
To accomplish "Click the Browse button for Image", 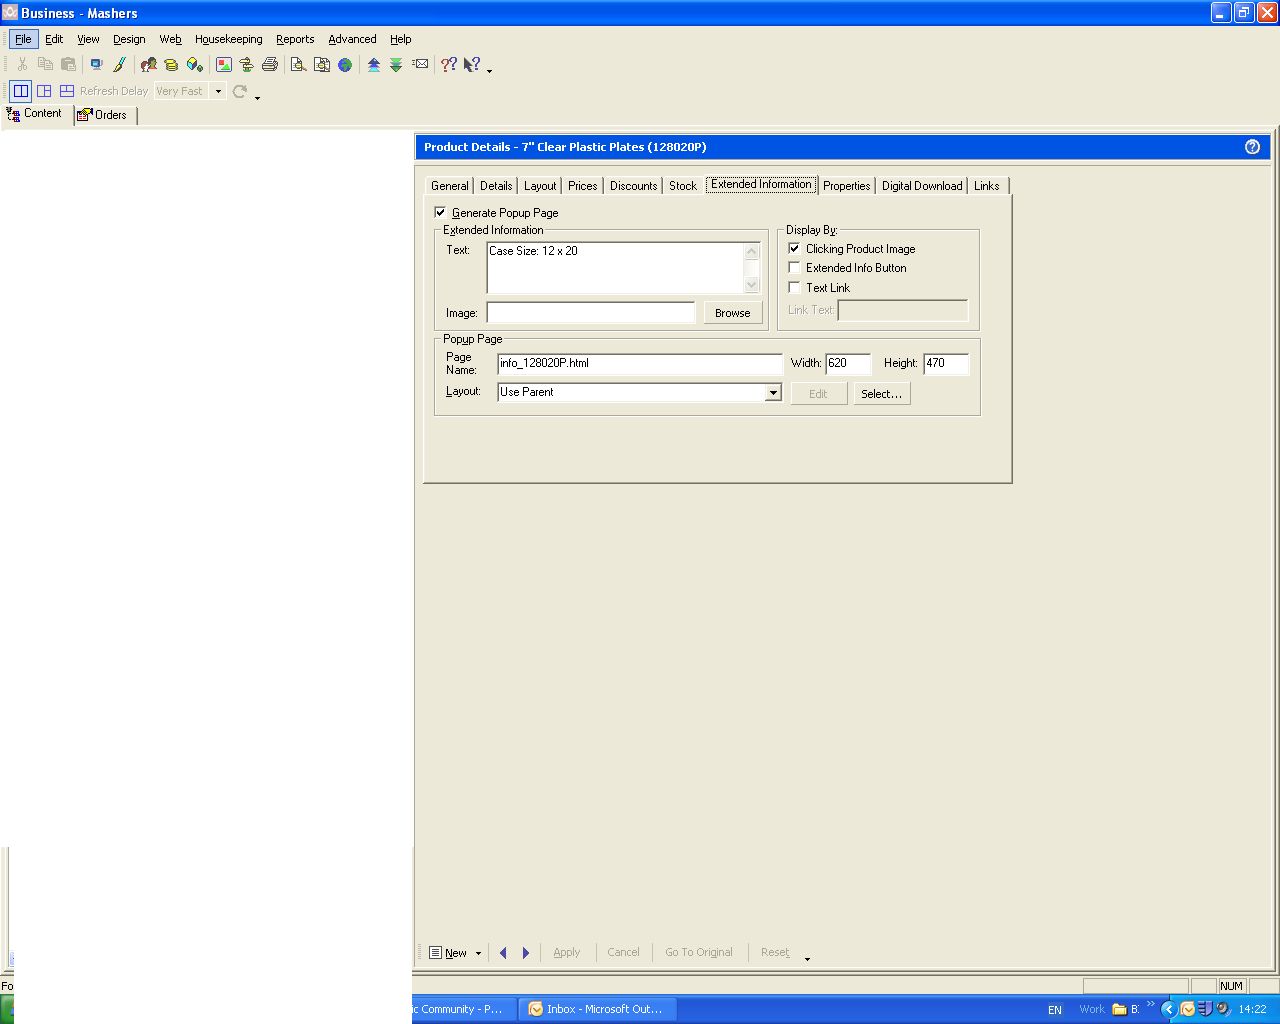I will (732, 313).
